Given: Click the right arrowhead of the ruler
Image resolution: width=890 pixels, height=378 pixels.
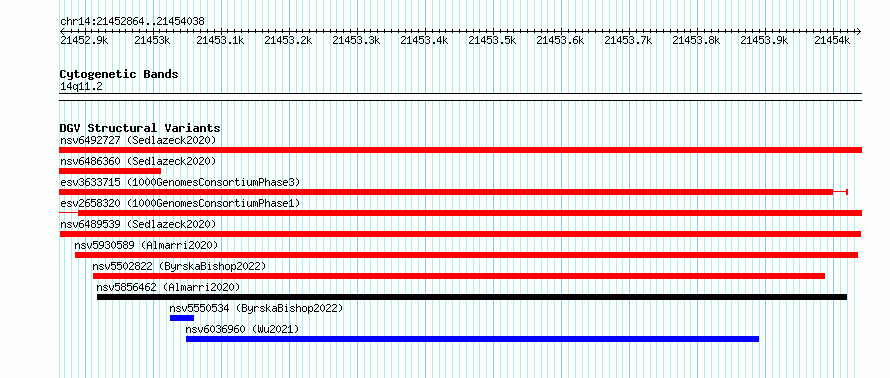Looking at the screenshot, I should click(x=859, y=31).
